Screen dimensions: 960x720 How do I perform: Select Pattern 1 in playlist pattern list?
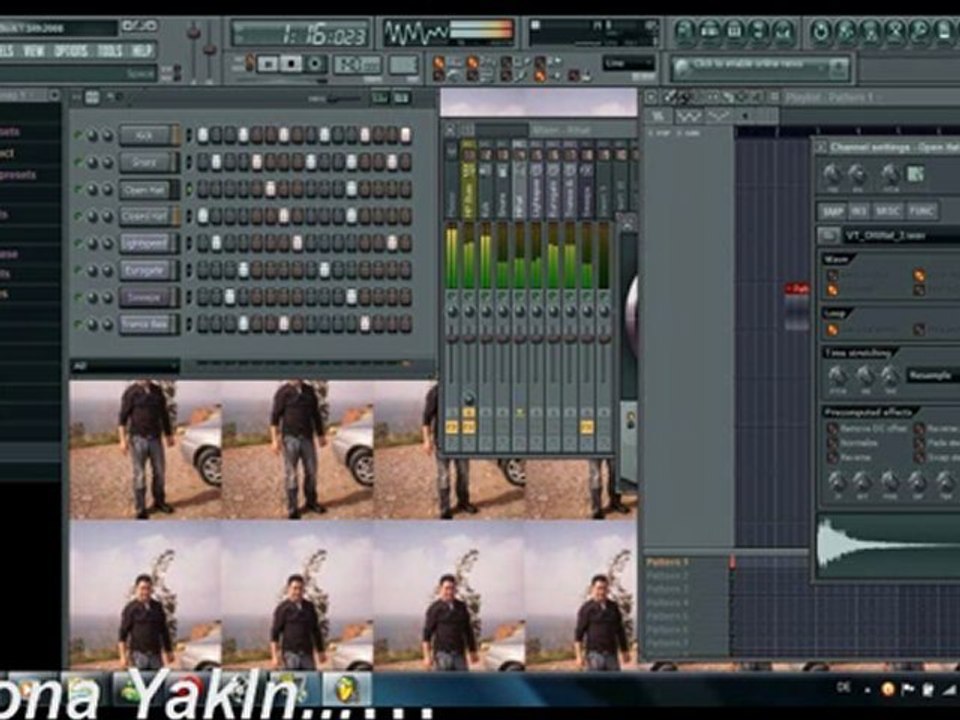667,561
